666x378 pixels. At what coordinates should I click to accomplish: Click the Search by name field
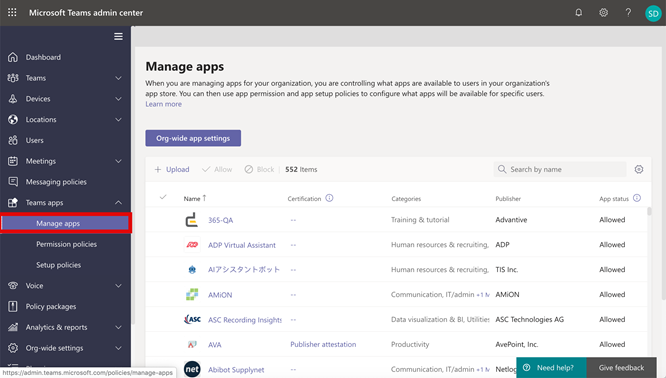[560, 169]
